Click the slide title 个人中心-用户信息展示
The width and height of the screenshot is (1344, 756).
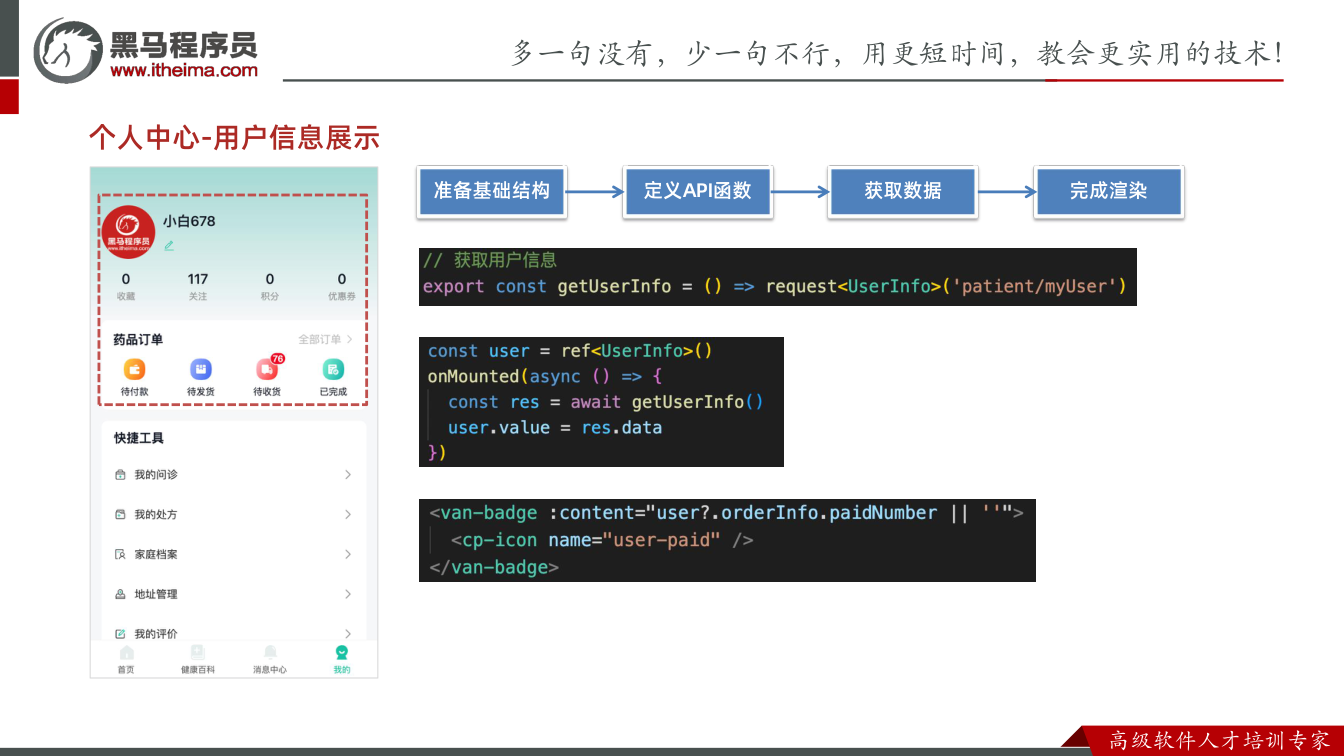(x=234, y=137)
